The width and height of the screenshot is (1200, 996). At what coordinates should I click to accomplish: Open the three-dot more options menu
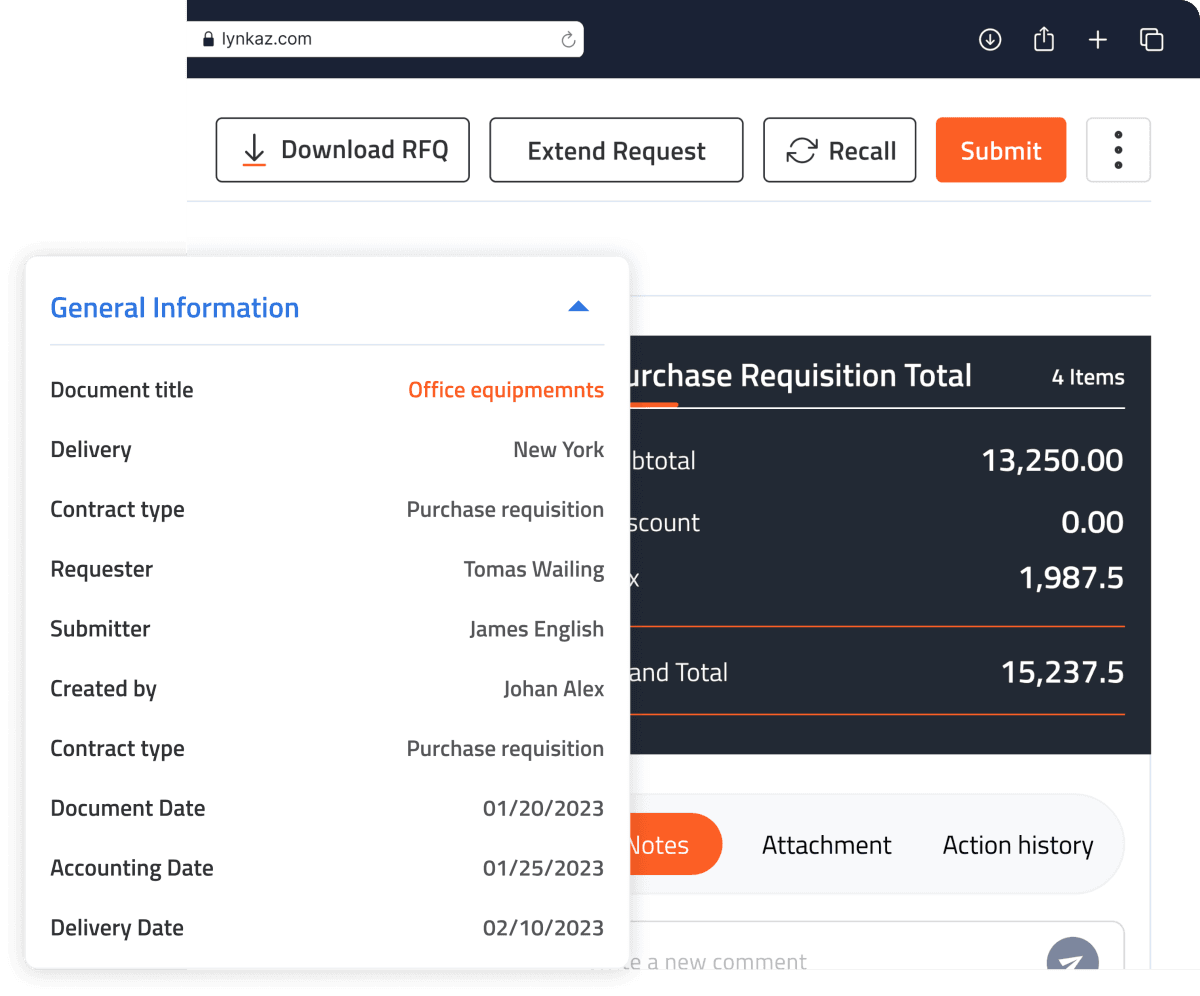(1118, 150)
